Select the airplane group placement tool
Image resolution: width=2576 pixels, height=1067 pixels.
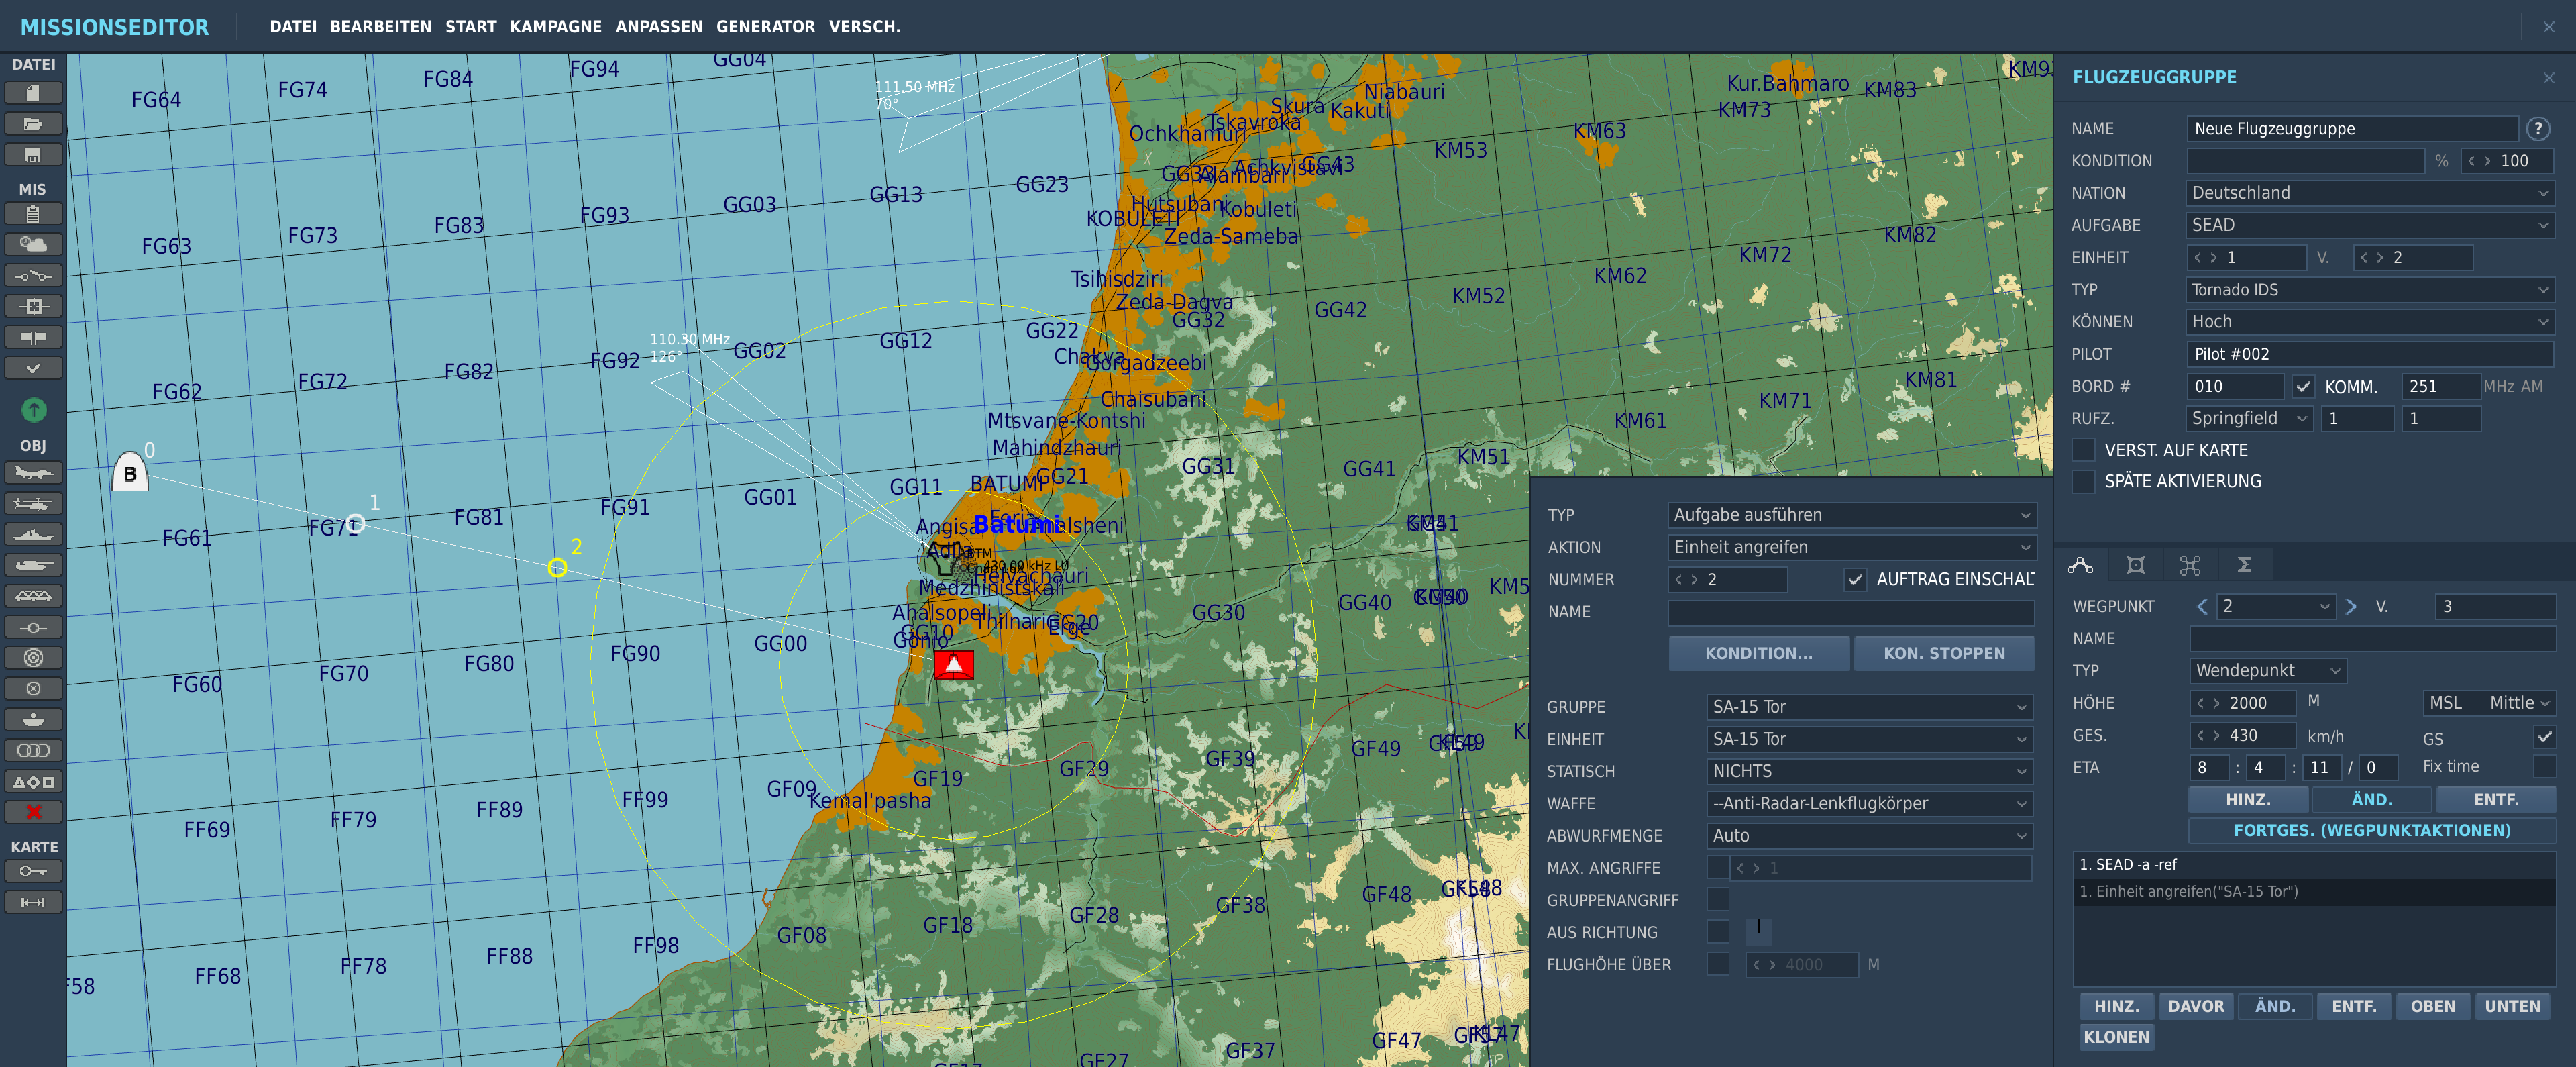click(x=33, y=473)
